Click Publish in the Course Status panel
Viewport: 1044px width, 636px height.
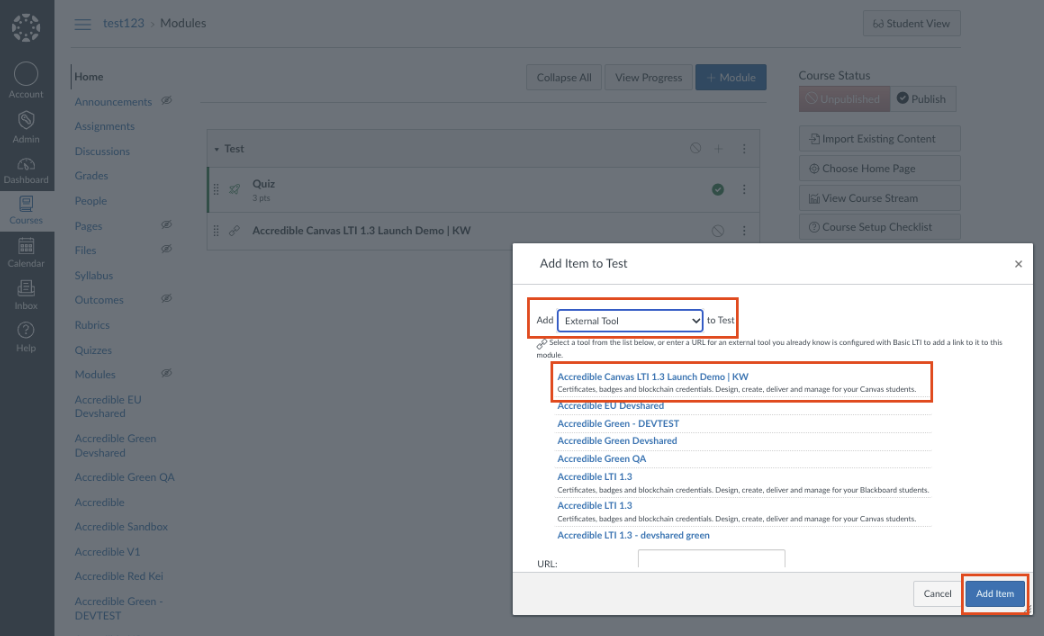coord(922,98)
